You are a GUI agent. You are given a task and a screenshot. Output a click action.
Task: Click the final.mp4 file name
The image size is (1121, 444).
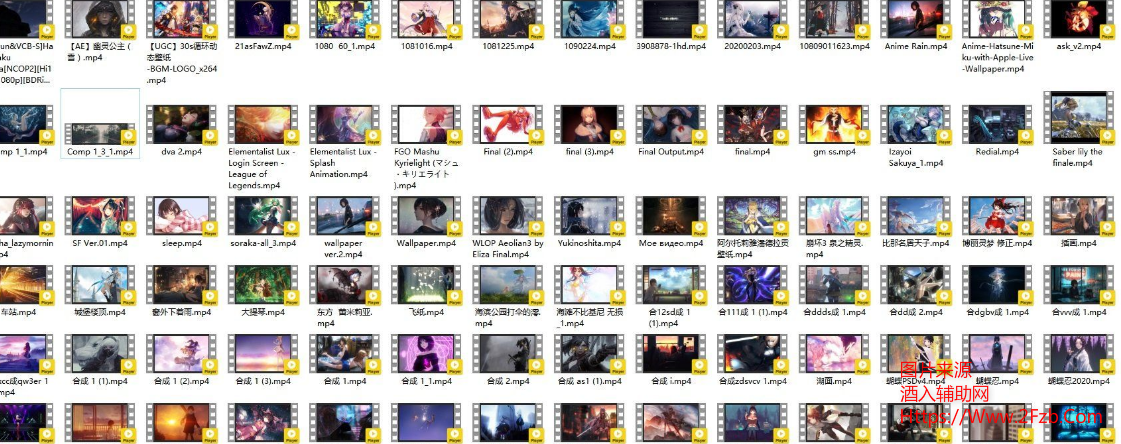point(753,152)
